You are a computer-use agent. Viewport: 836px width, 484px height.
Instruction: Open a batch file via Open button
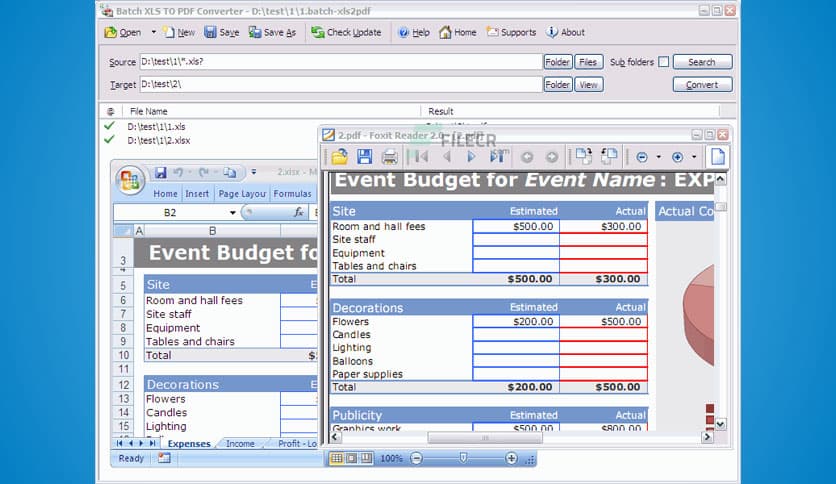(x=123, y=33)
